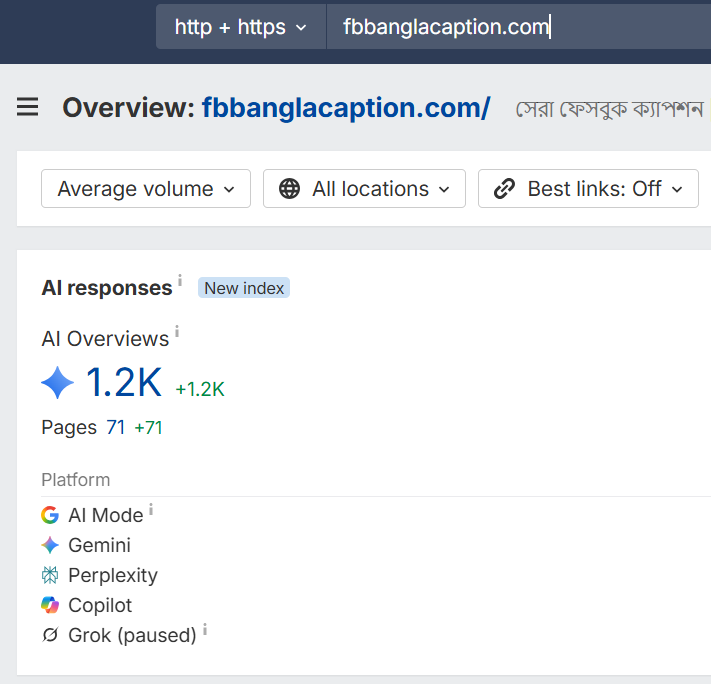This screenshot has height=684, width=711.
Task: Click the New index badge
Action: [244, 288]
